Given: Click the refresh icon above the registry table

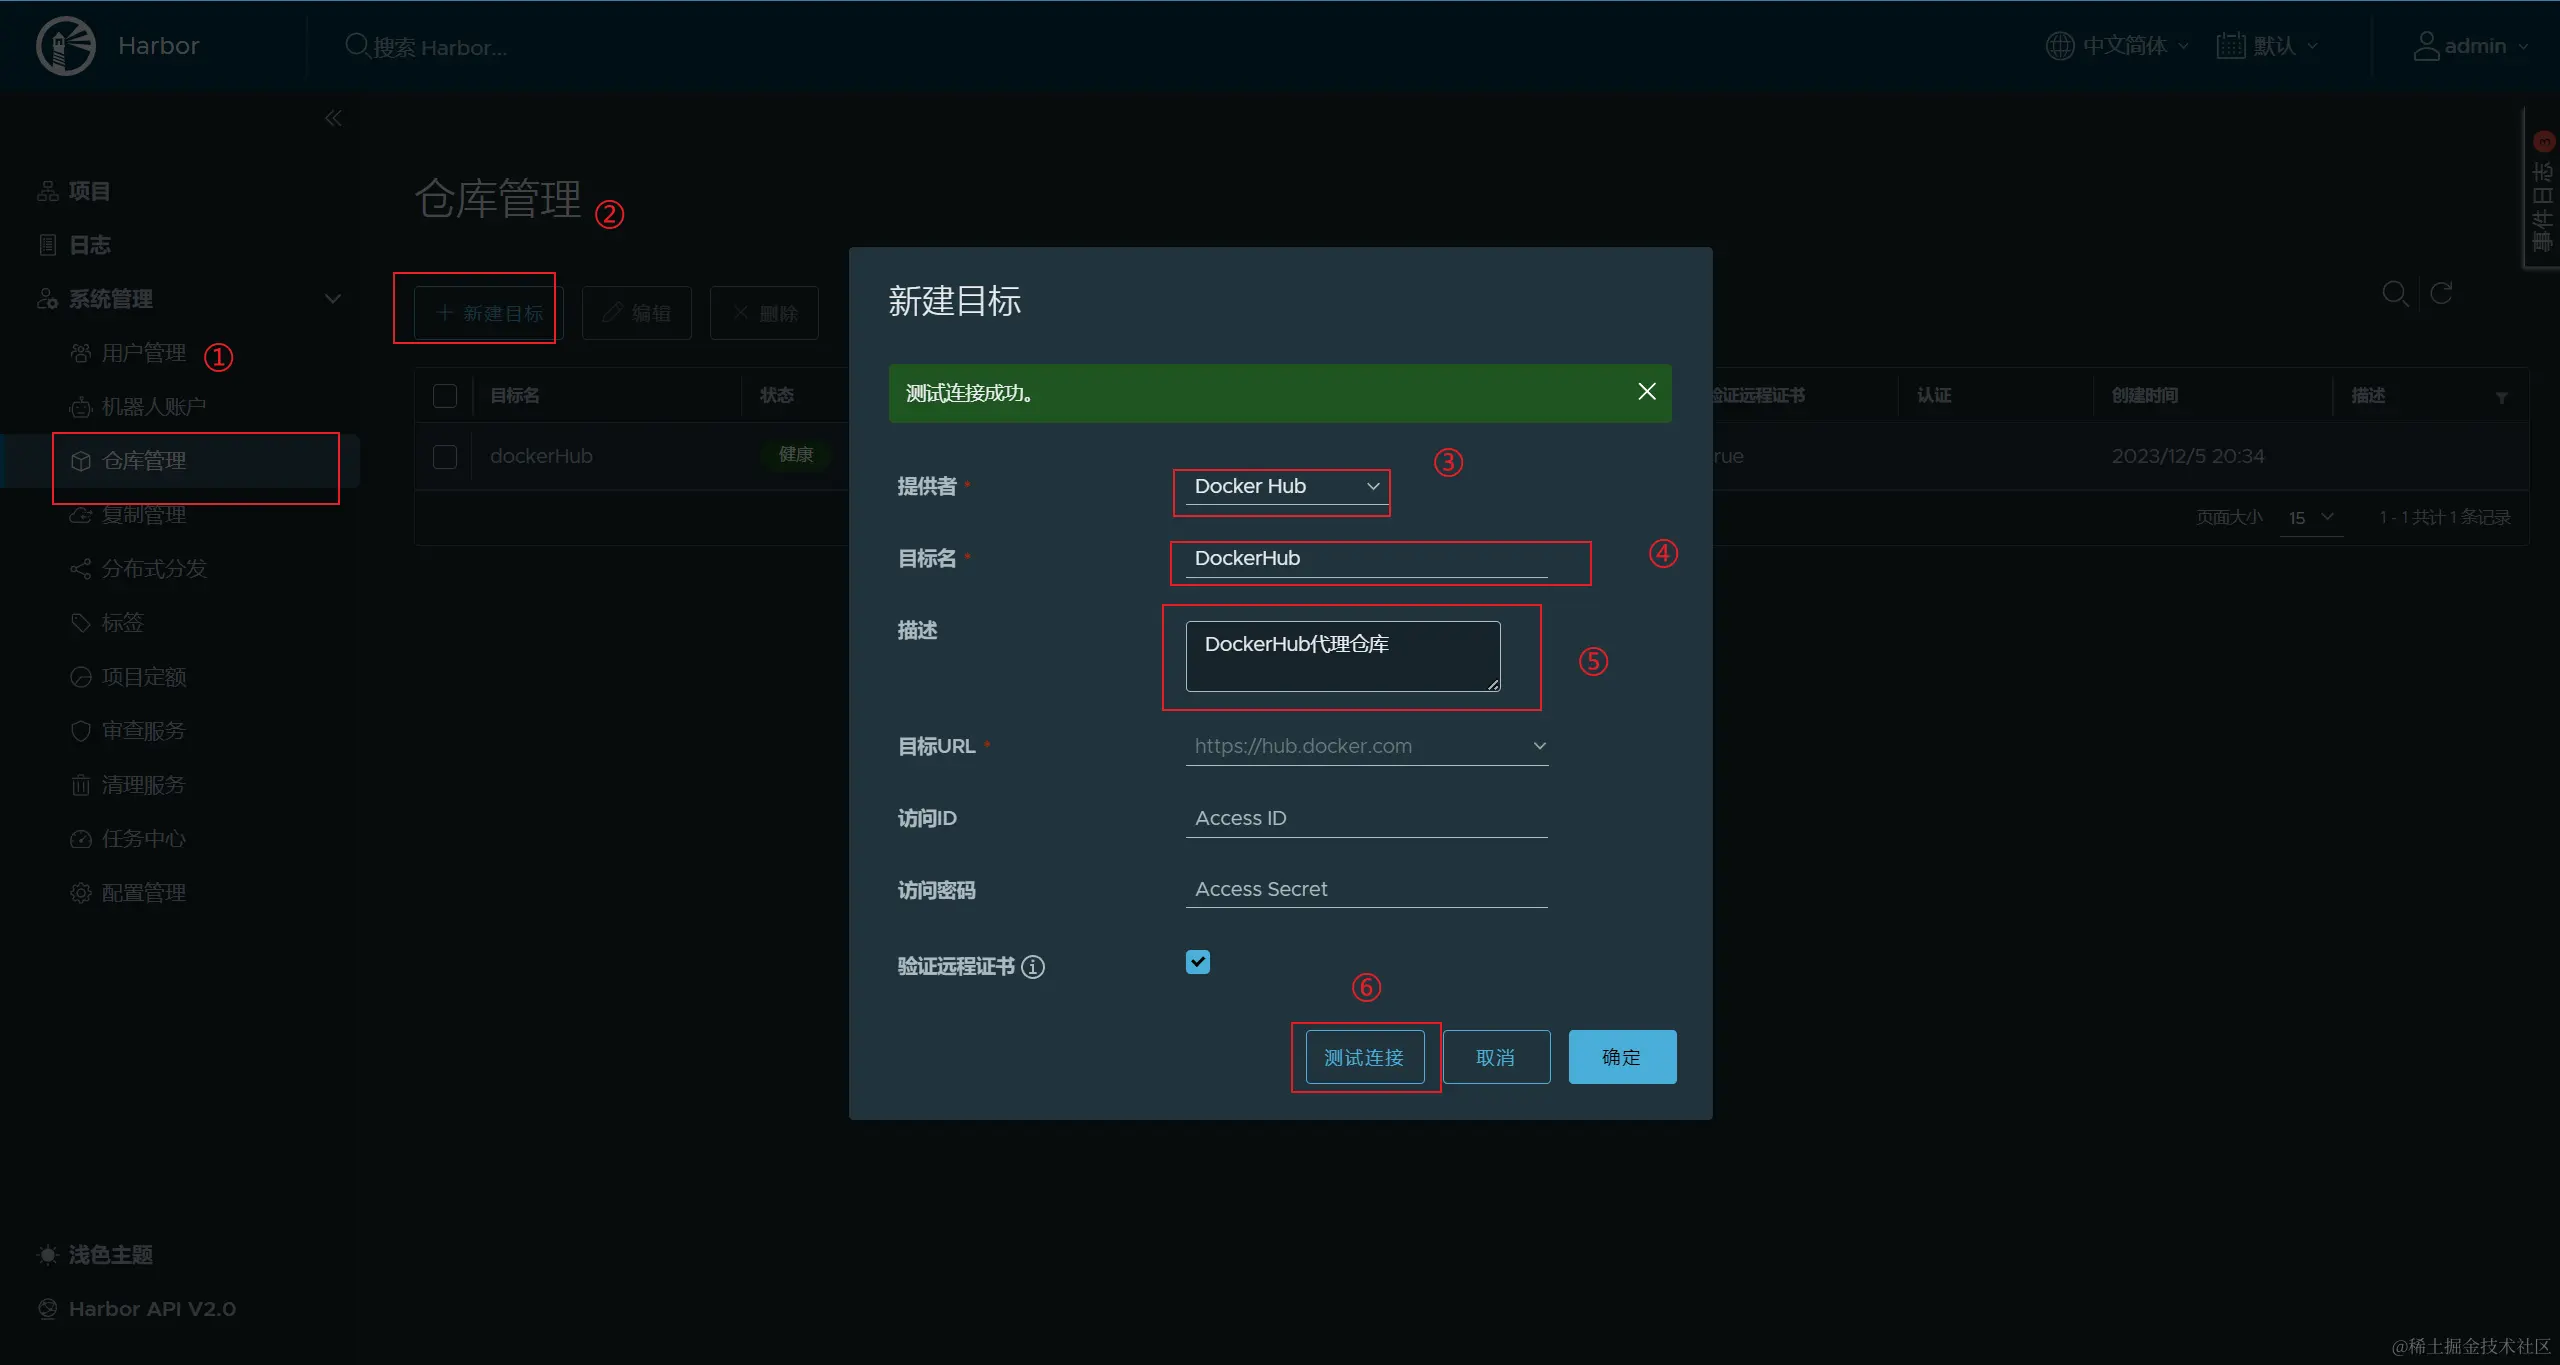Looking at the screenshot, I should [2441, 294].
